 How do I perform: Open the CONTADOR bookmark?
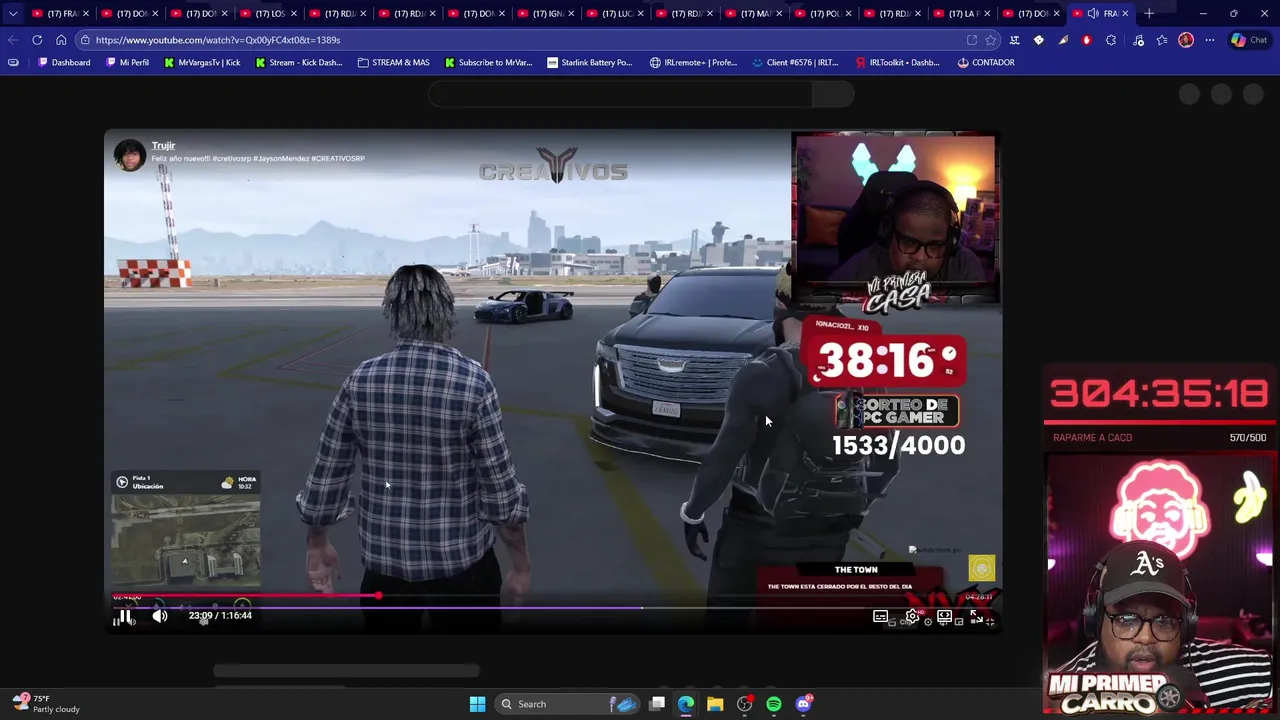[985, 62]
